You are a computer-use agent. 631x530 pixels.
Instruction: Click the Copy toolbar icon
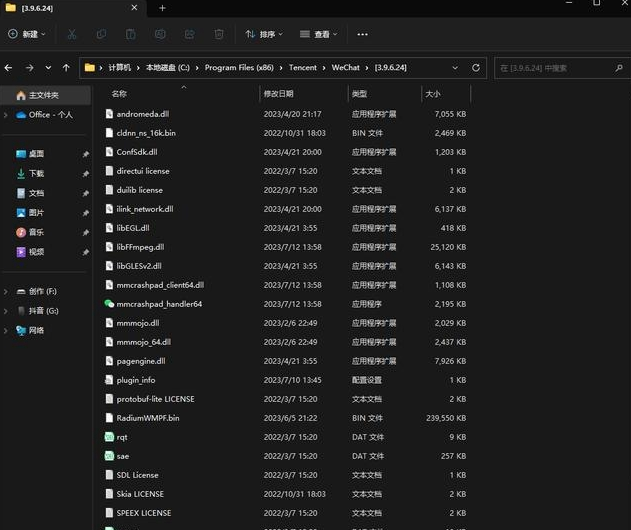click(x=101, y=34)
